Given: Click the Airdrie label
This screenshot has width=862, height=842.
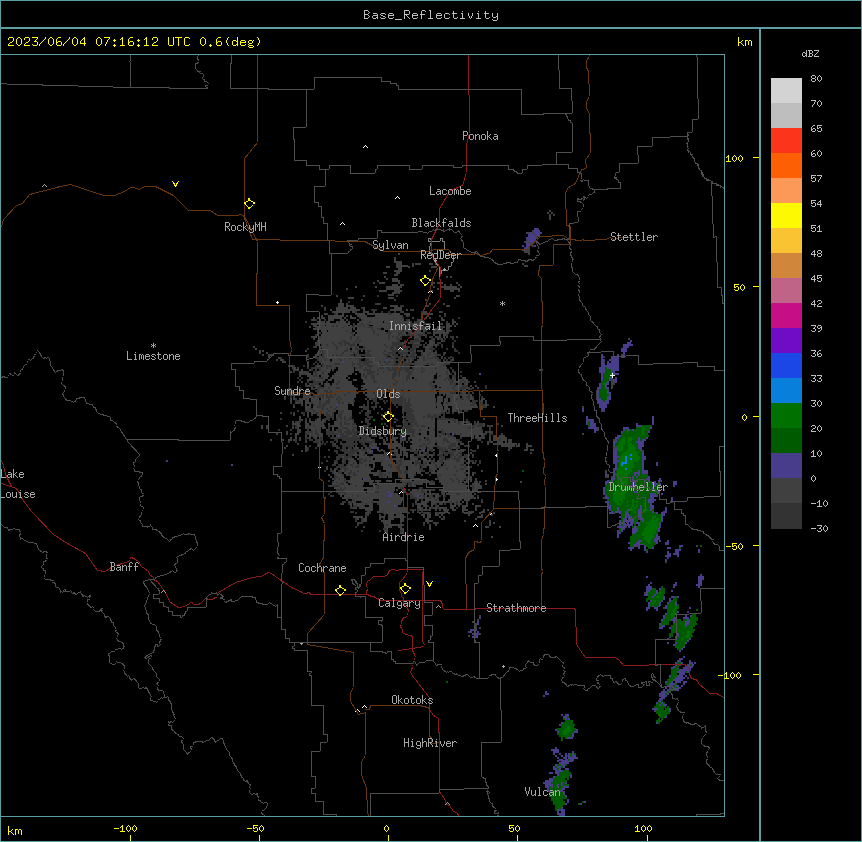Looking at the screenshot, I should click(x=404, y=537).
